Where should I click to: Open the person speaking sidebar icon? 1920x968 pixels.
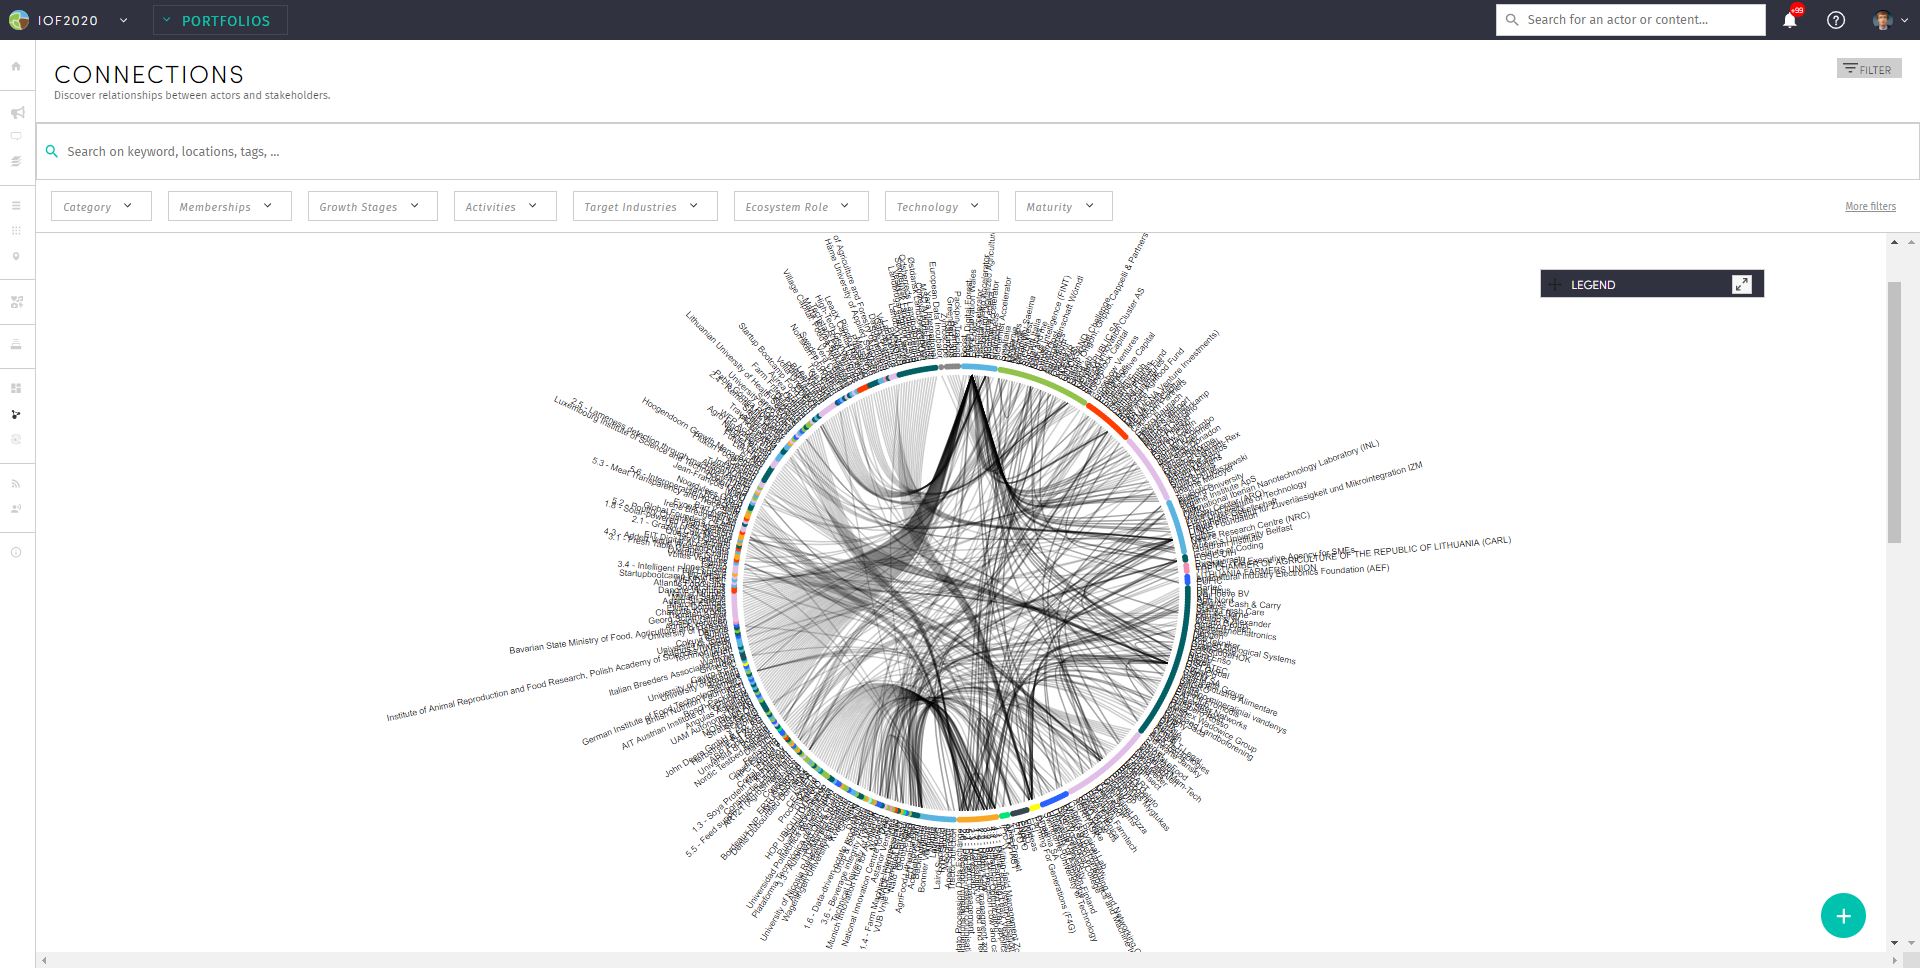16,509
